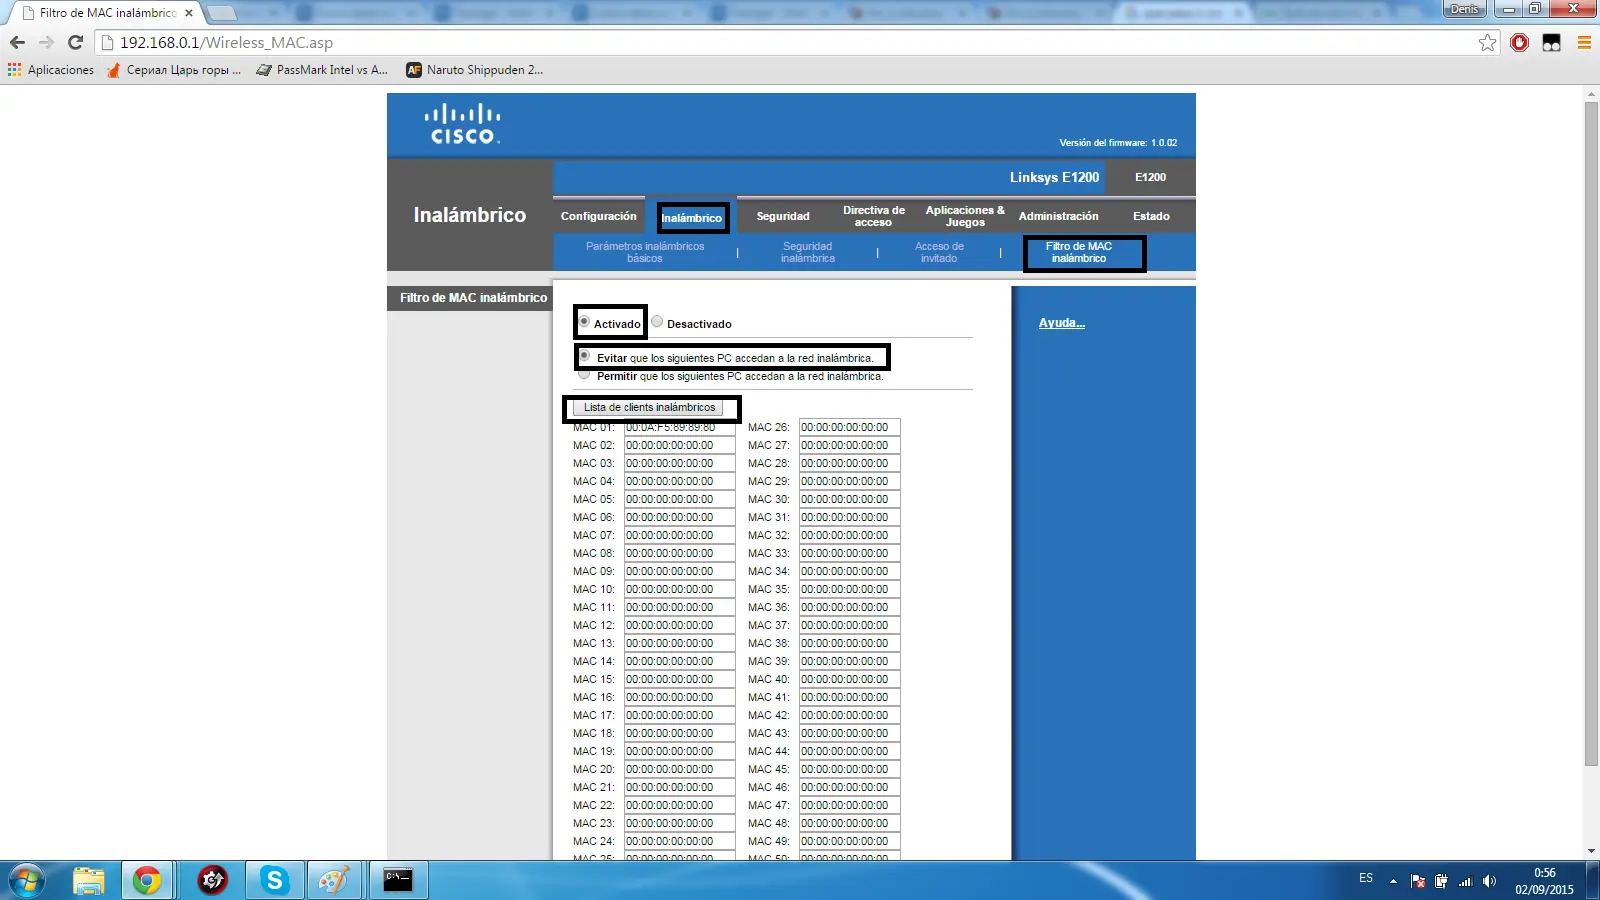Reload the router page
This screenshot has height=900, width=1600.
pyautogui.click(x=75, y=43)
